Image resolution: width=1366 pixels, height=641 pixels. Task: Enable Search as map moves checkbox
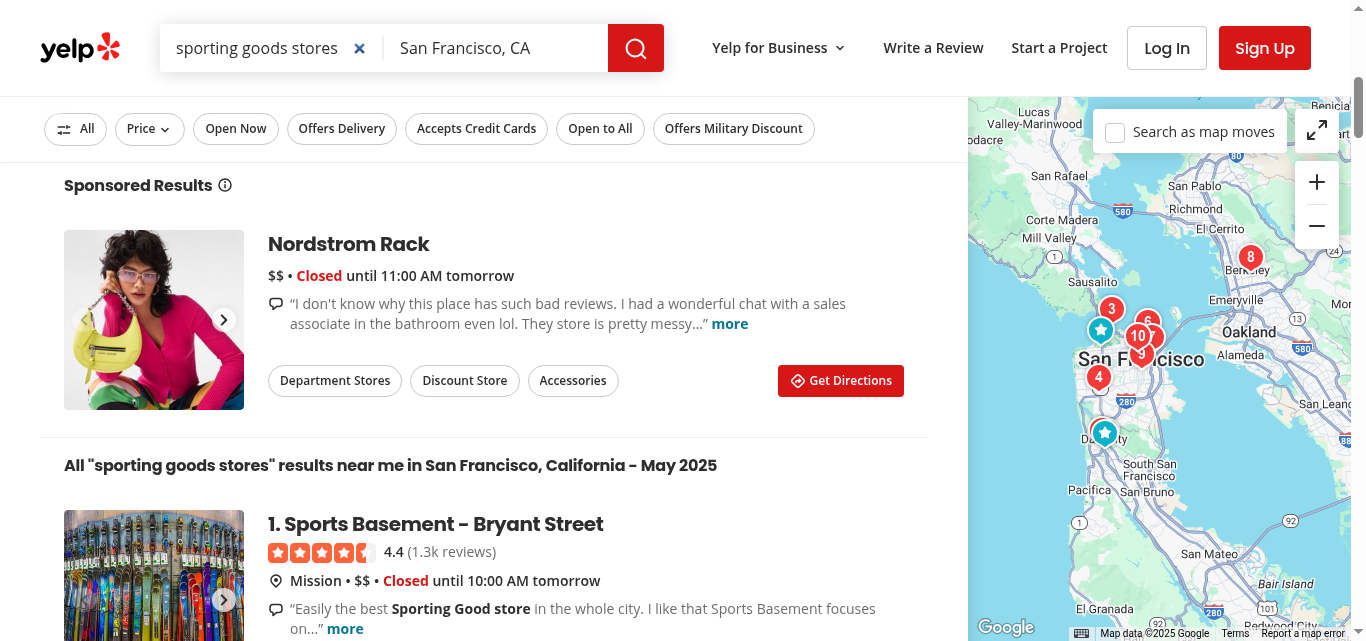point(1115,132)
